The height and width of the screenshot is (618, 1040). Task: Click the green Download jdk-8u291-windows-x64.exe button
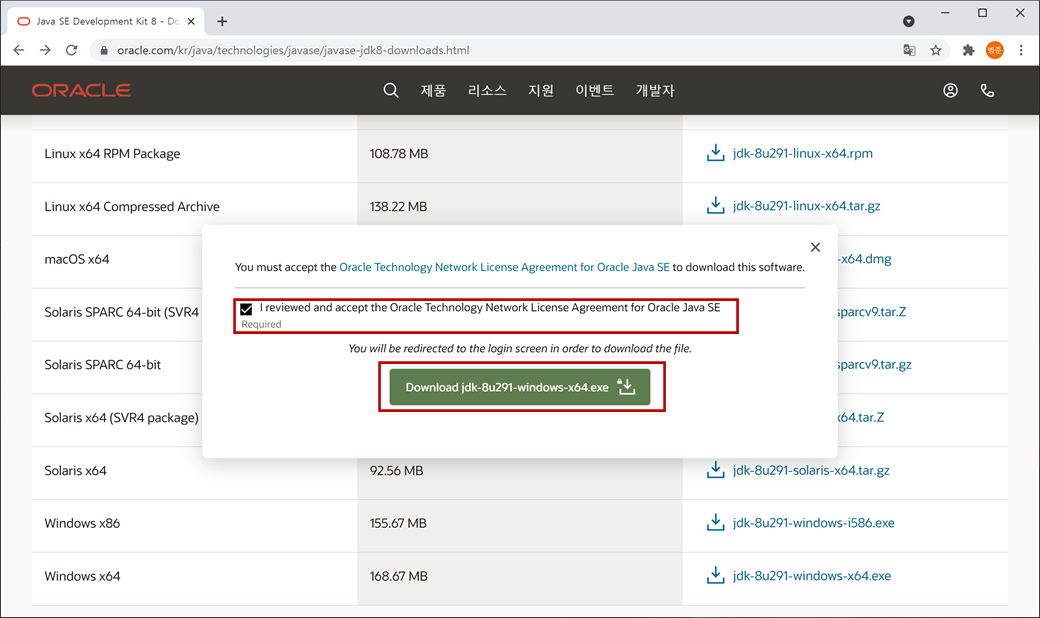[x=520, y=387]
